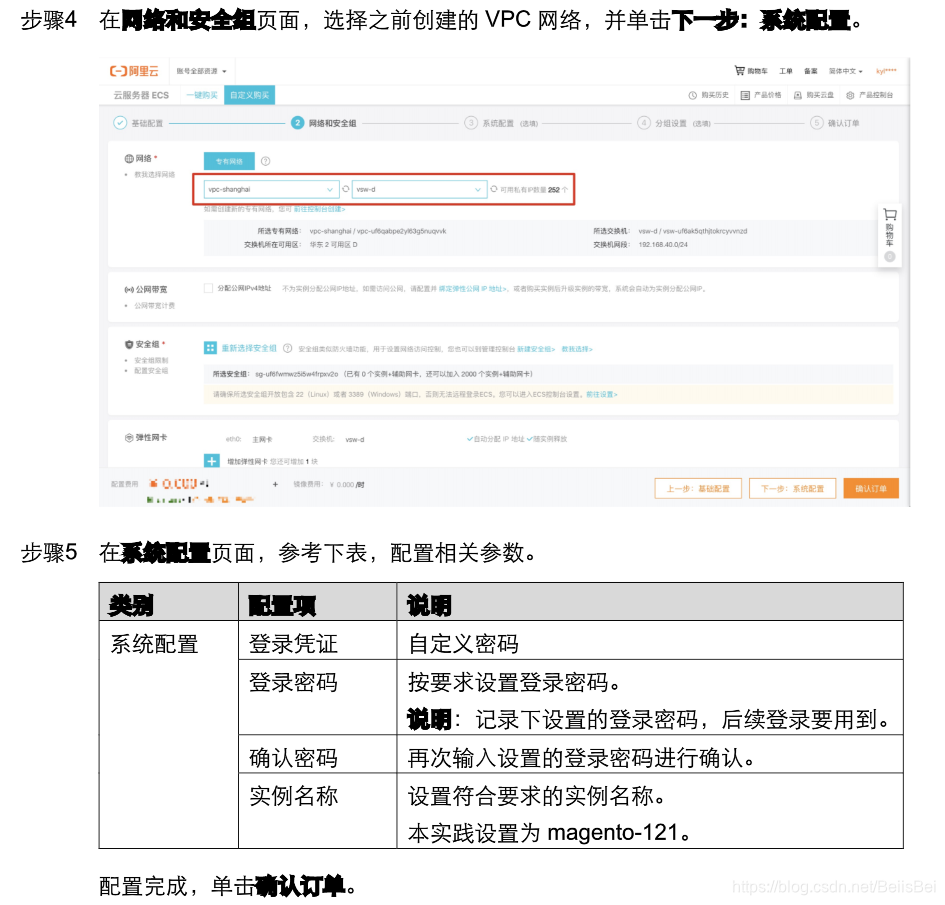Open the floating 购物车 side panel
The image size is (945, 905).
[x=890, y=236]
